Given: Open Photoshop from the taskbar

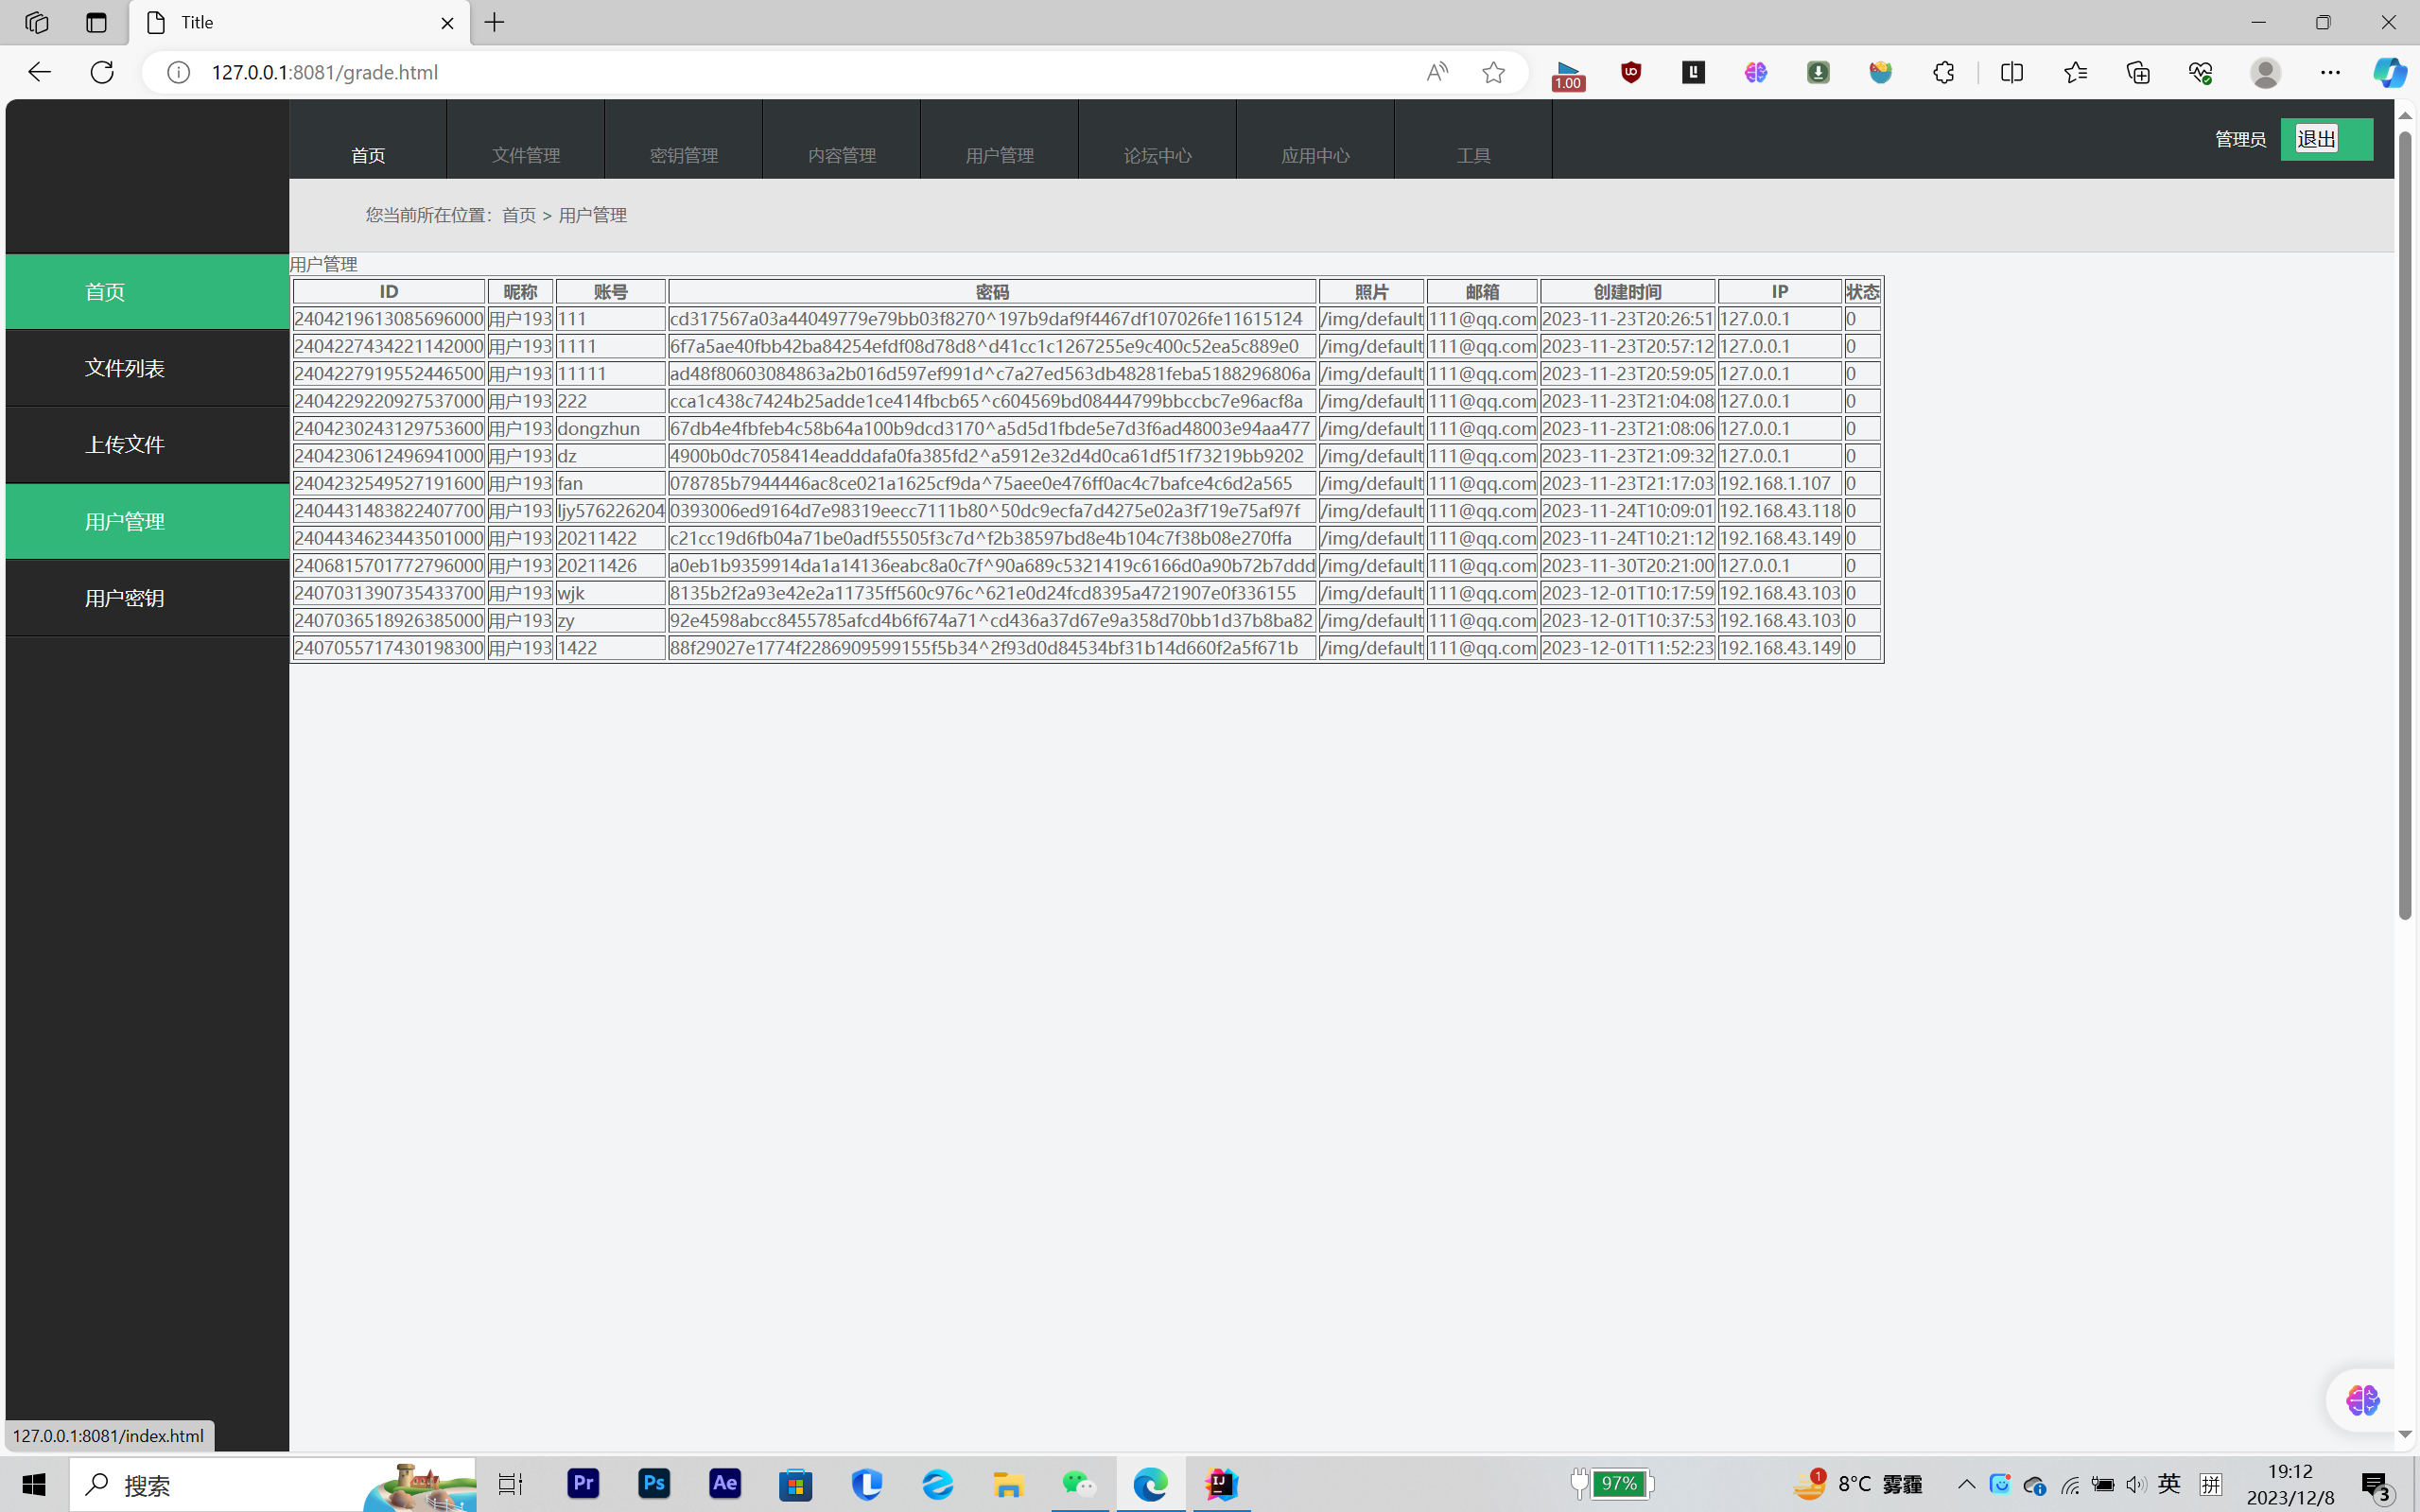Looking at the screenshot, I should [654, 1484].
